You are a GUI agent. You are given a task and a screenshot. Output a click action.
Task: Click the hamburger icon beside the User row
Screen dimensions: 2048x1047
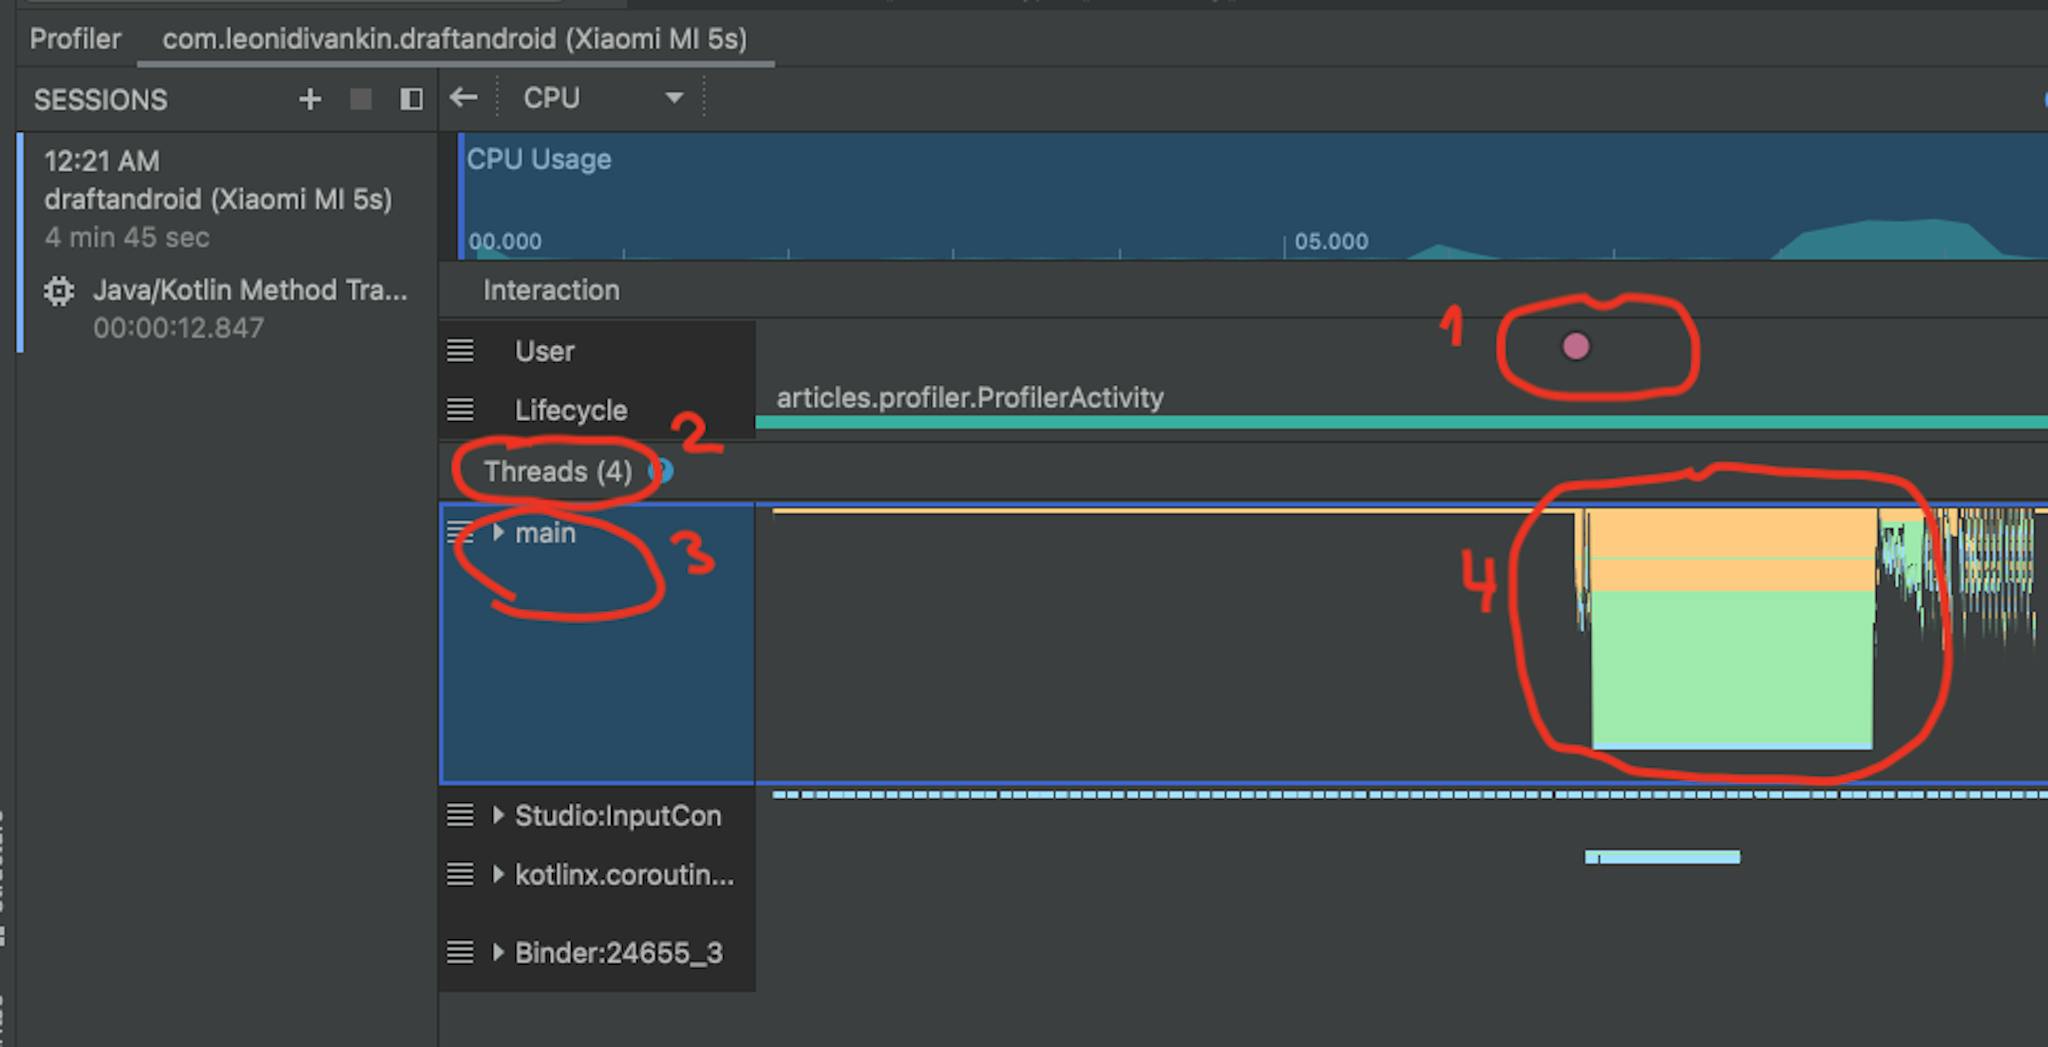460,350
